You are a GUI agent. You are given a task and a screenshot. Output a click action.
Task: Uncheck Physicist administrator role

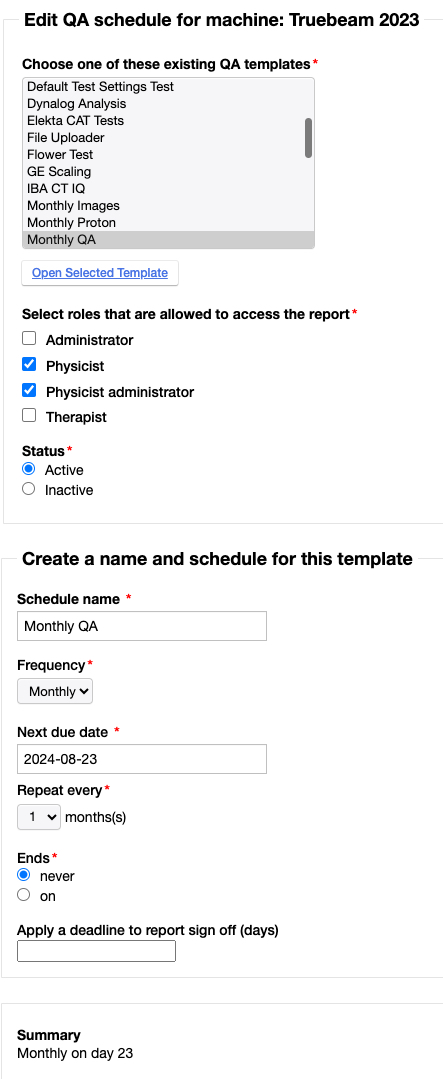[x=29, y=390]
